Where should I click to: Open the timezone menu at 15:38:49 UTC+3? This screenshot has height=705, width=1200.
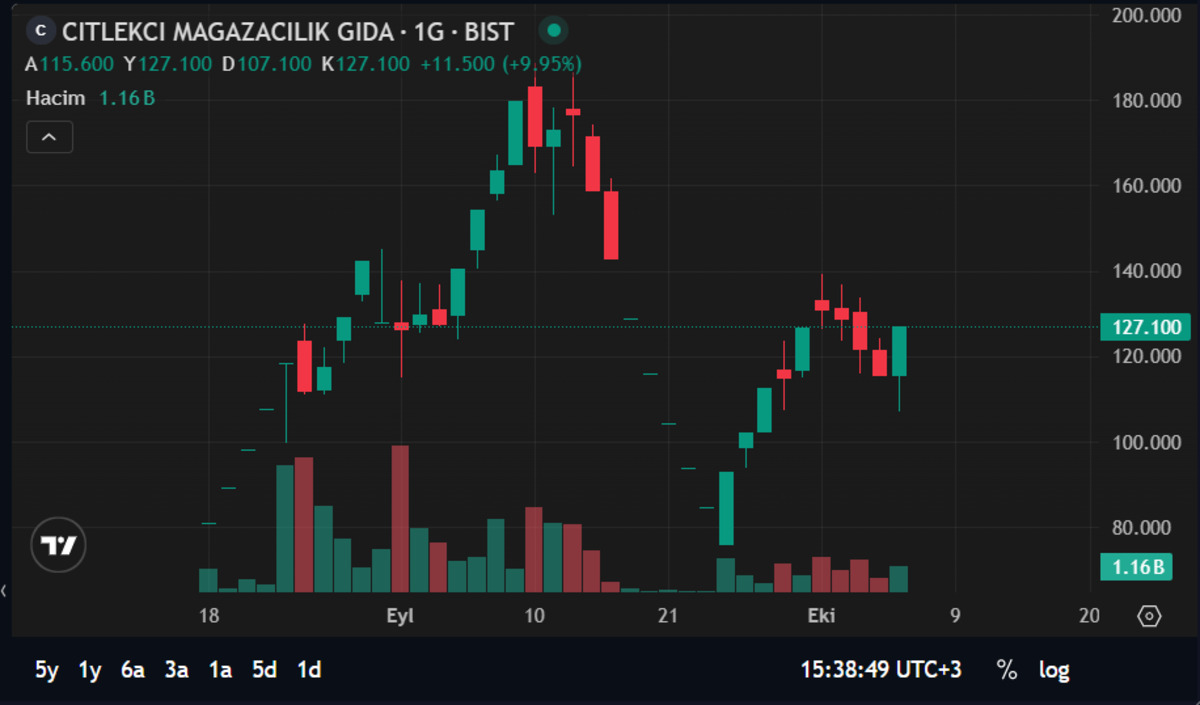pos(881,670)
